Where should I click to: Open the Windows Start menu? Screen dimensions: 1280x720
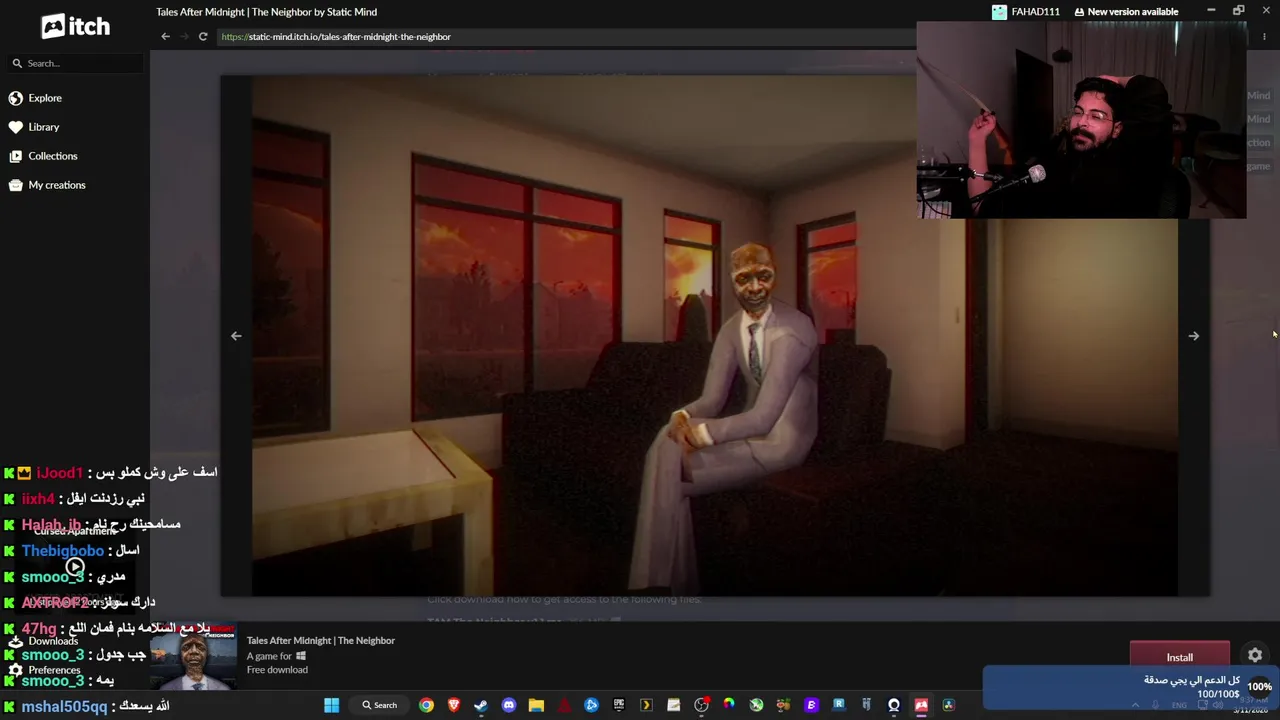coord(332,705)
